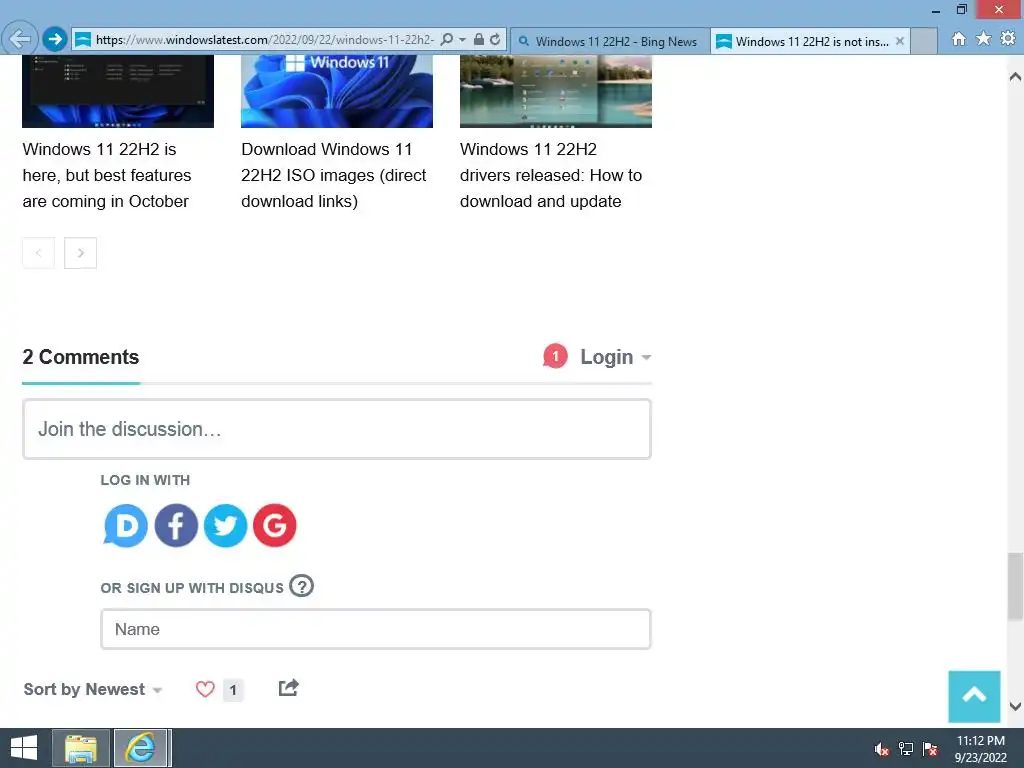Click the address bar URL field
The image size is (1024, 768).
tap(264, 39)
